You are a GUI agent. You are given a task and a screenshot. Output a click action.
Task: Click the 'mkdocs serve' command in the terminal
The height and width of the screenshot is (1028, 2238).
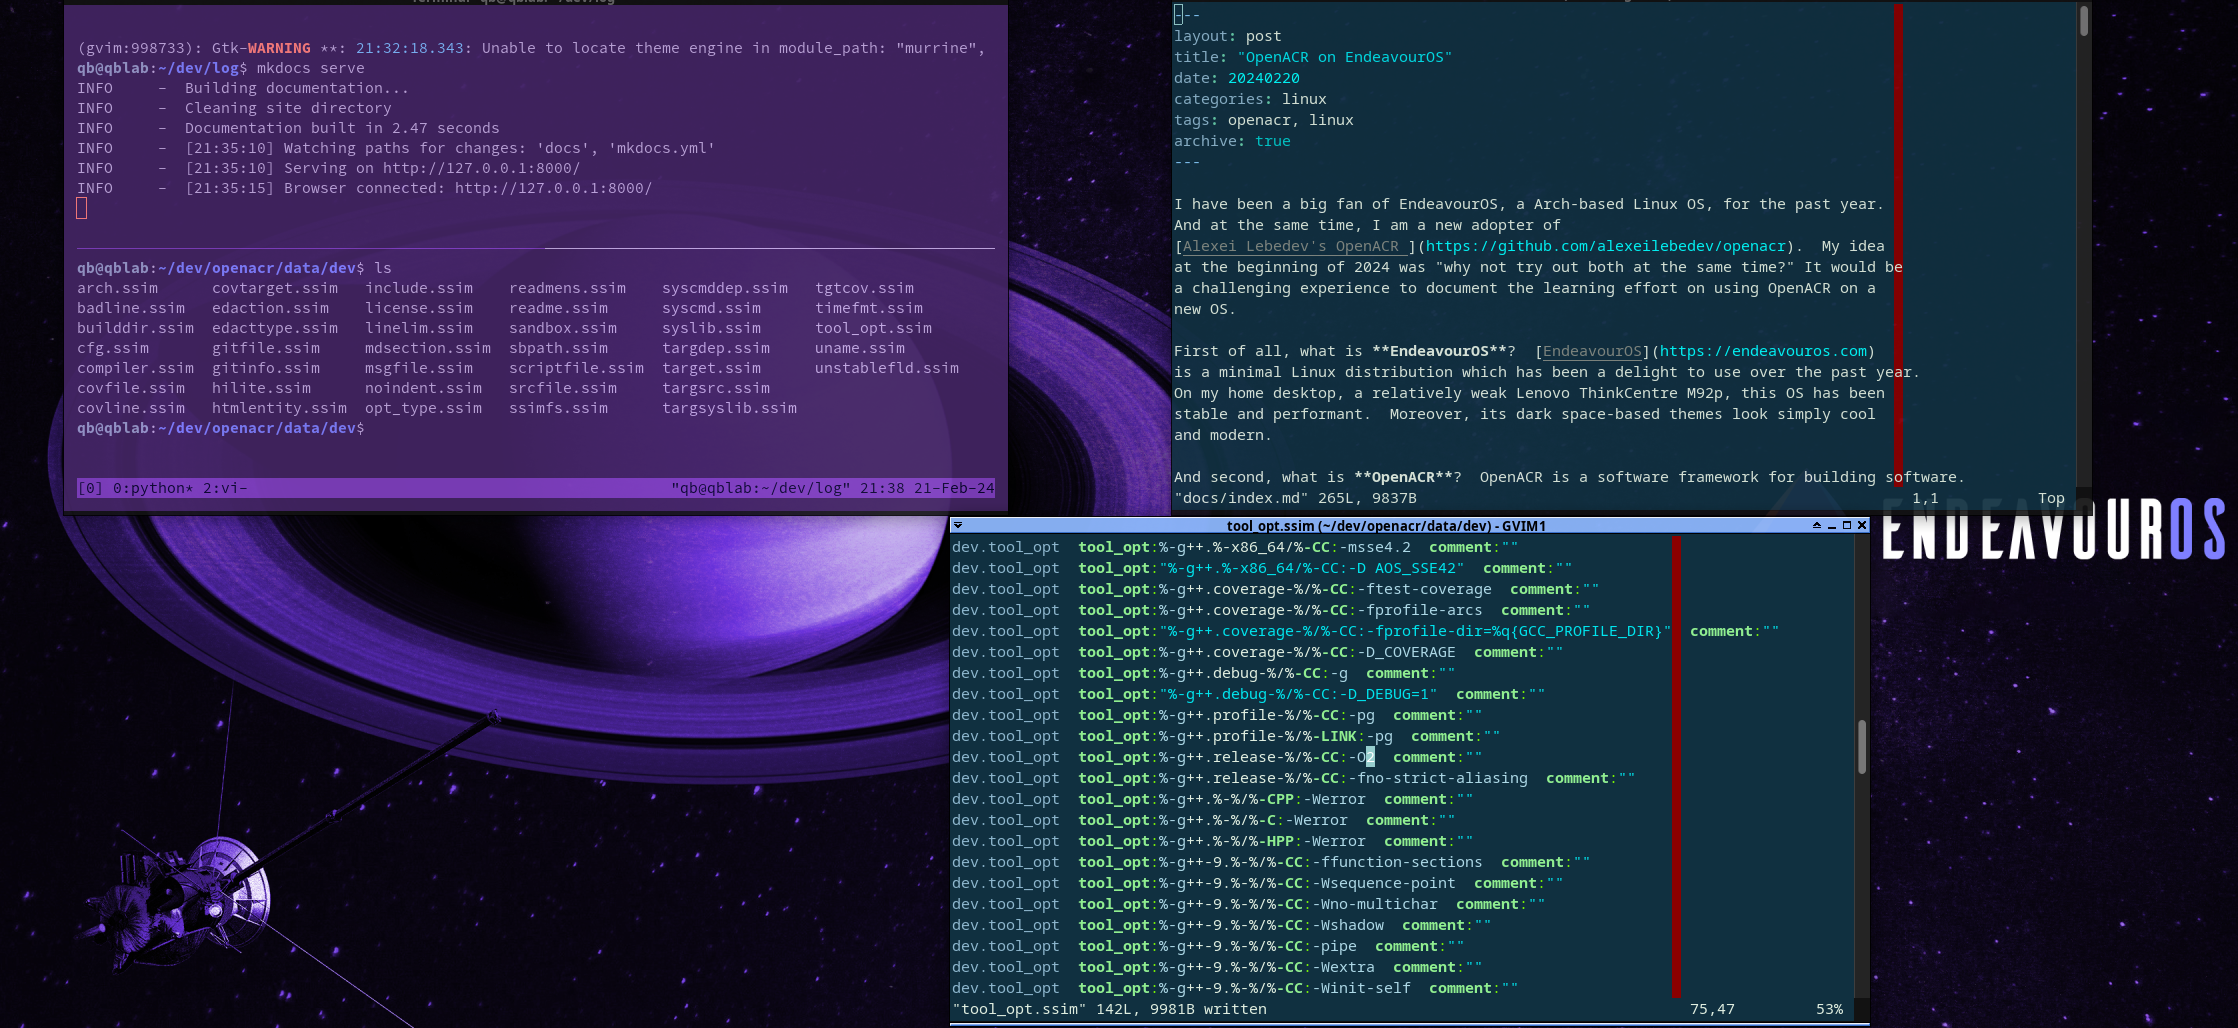pos(311,68)
